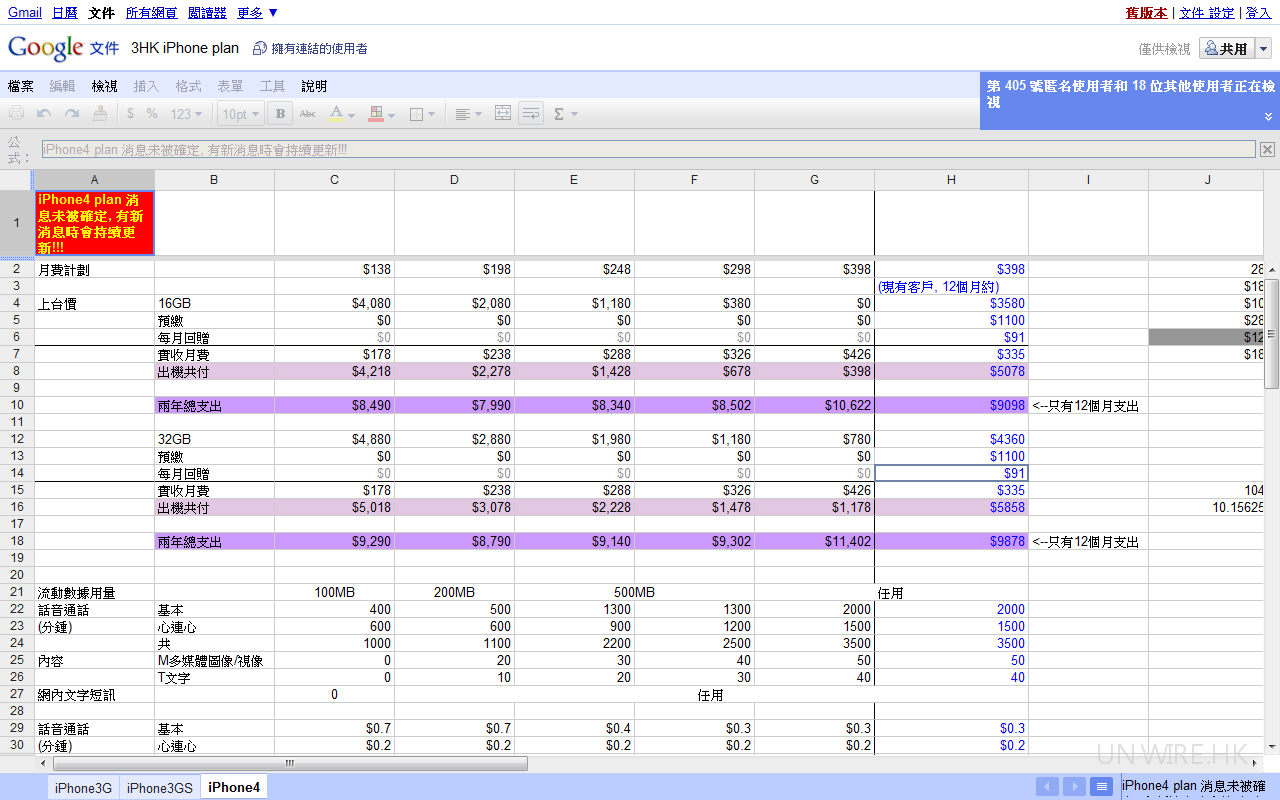Click the Google logo
Viewport: 1280px width, 800px height.
(45, 47)
